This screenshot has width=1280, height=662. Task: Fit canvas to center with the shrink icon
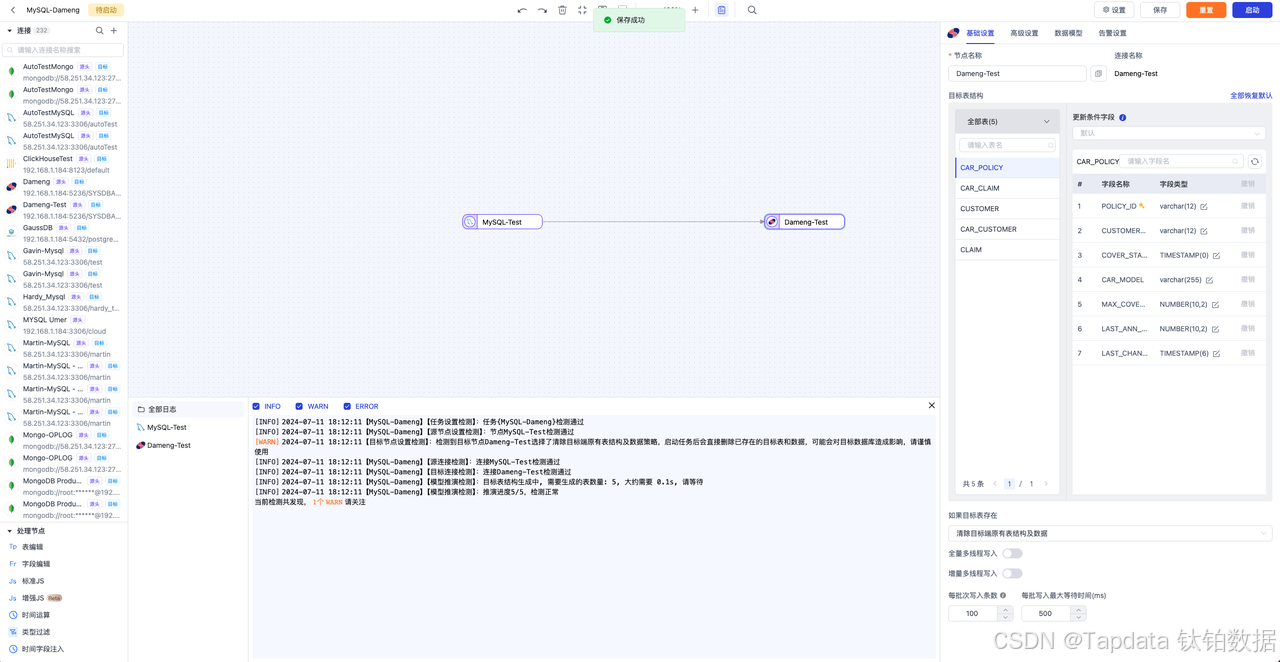pos(582,10)
